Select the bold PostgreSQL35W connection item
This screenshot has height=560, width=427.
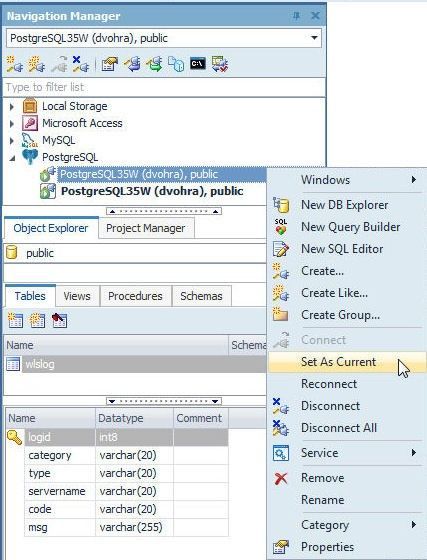pos(152,191)
